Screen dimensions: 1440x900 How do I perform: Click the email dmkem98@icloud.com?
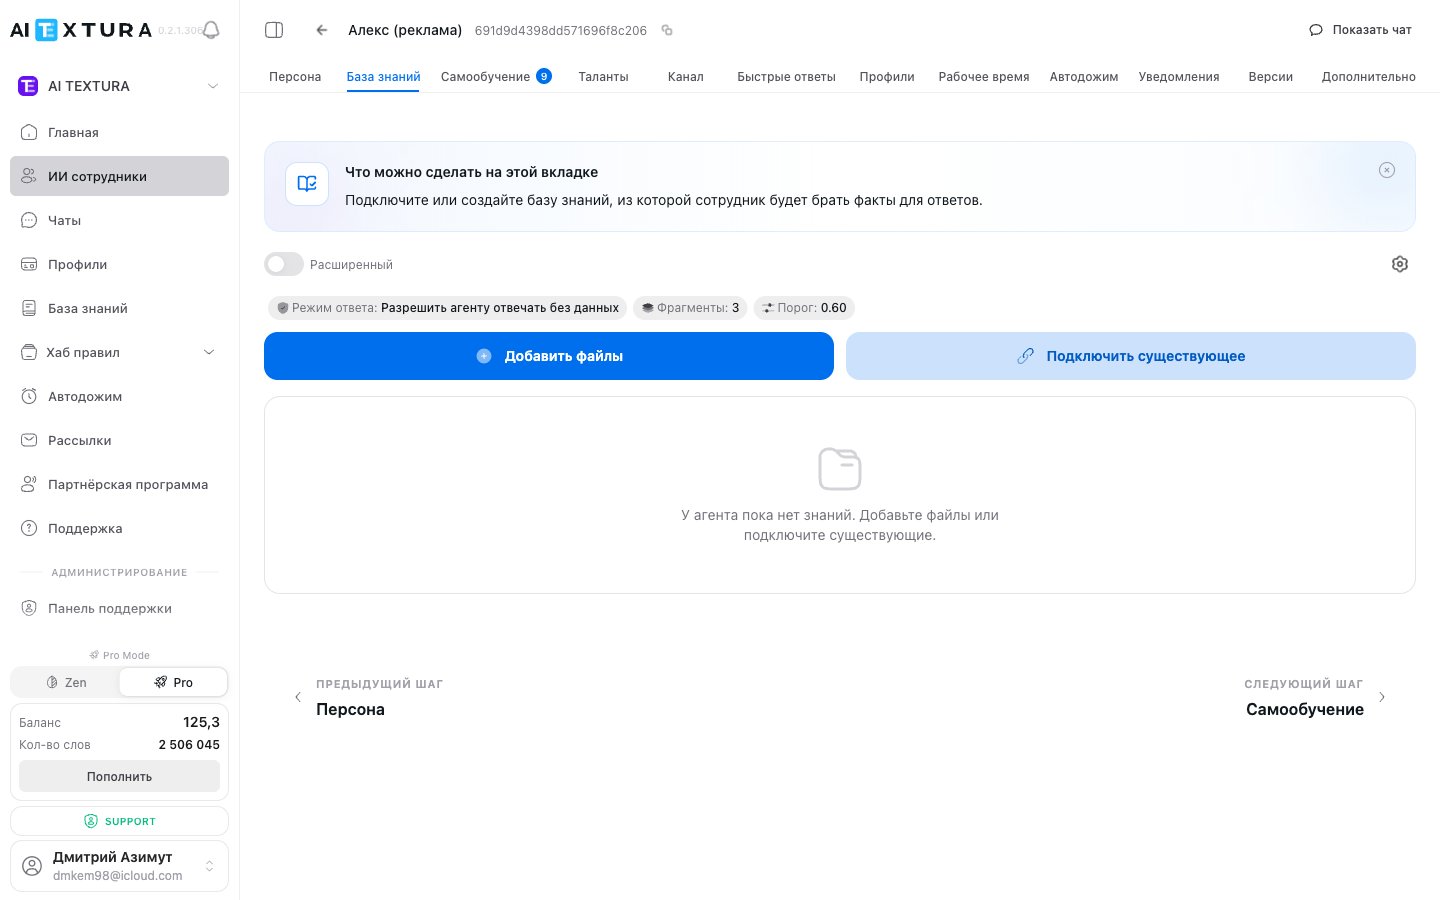[118, 876]
